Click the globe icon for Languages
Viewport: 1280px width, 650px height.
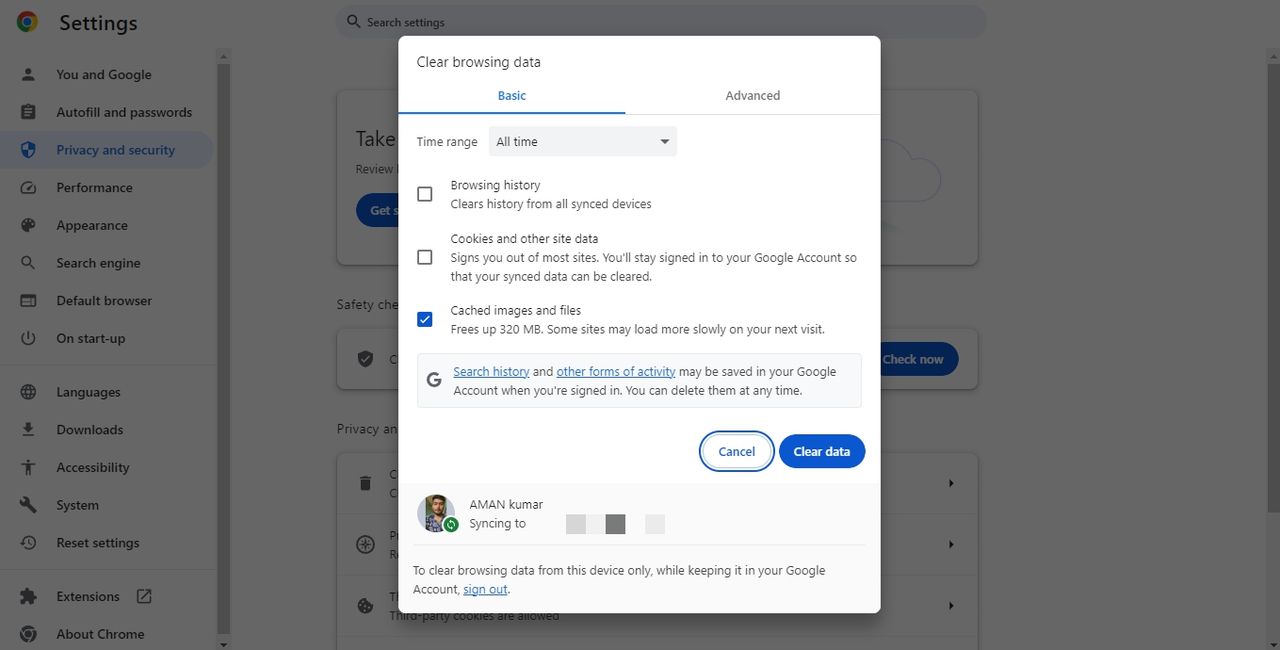[x=28, y=392]
